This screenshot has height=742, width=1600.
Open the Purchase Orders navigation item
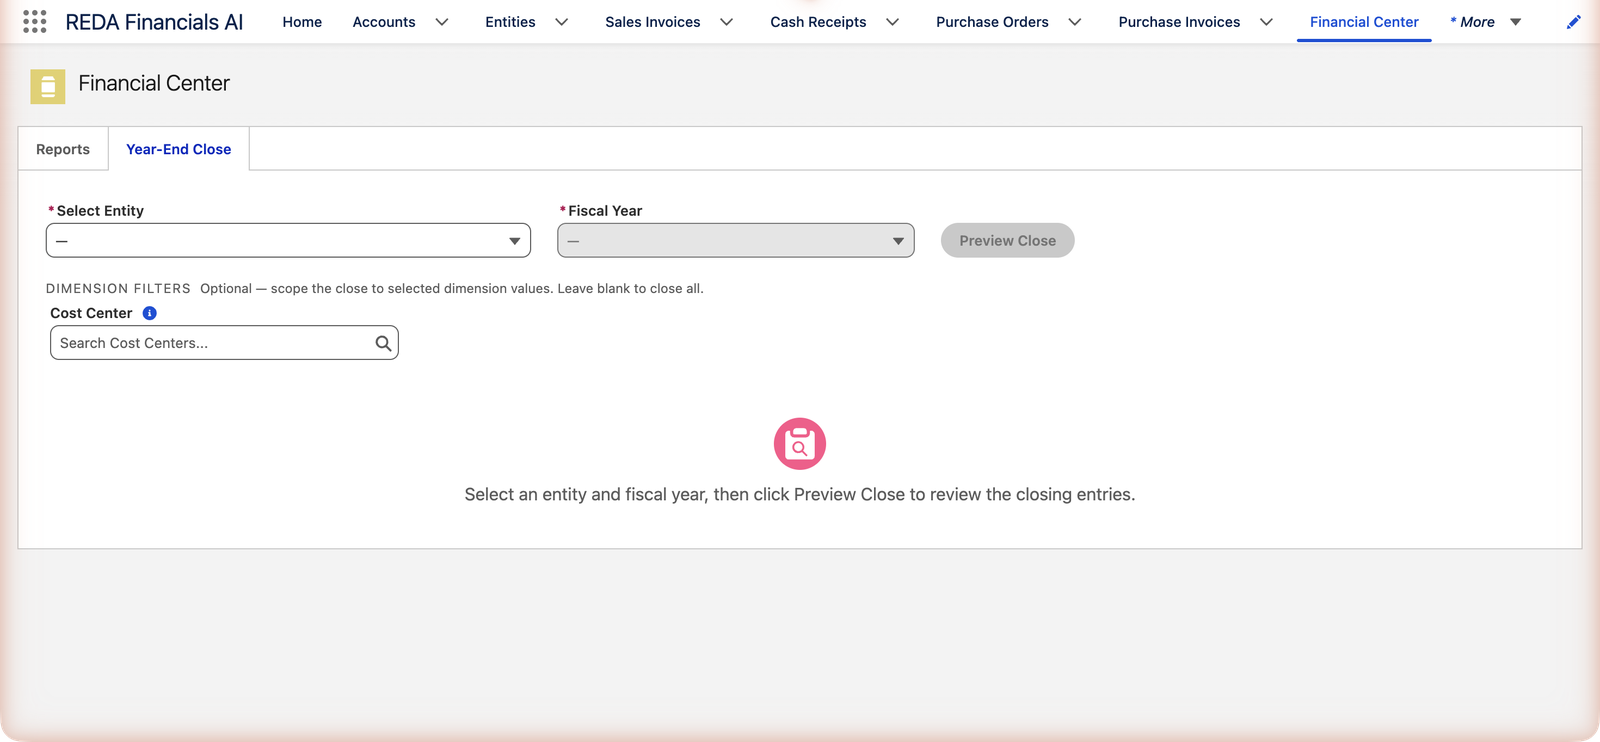point(992,22)
